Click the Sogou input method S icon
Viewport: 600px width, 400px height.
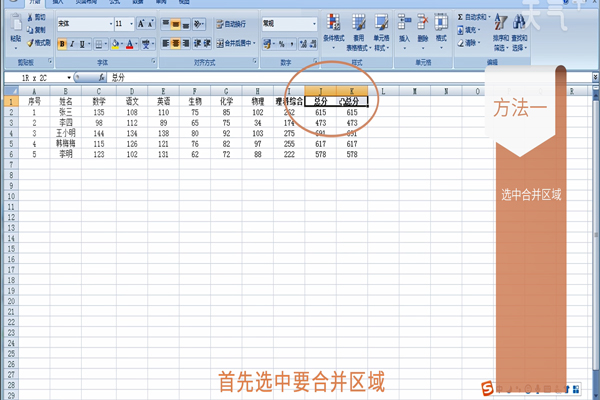487,389
